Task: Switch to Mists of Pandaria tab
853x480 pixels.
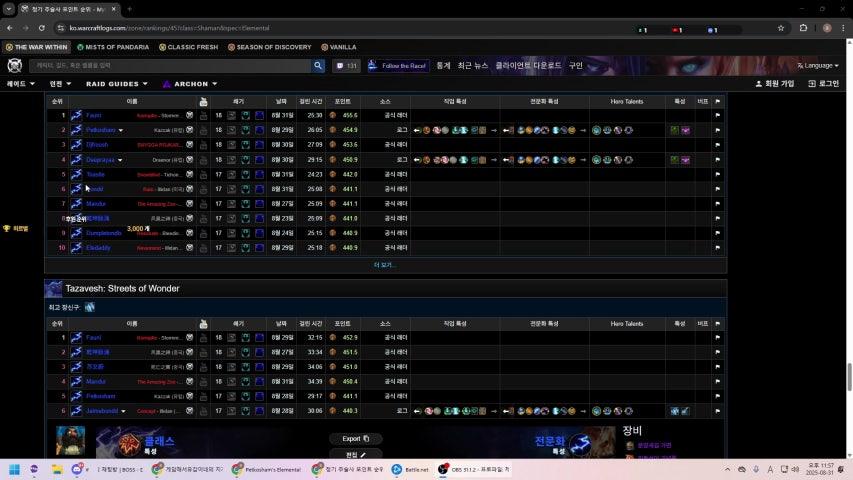Action: click(113, 47)
